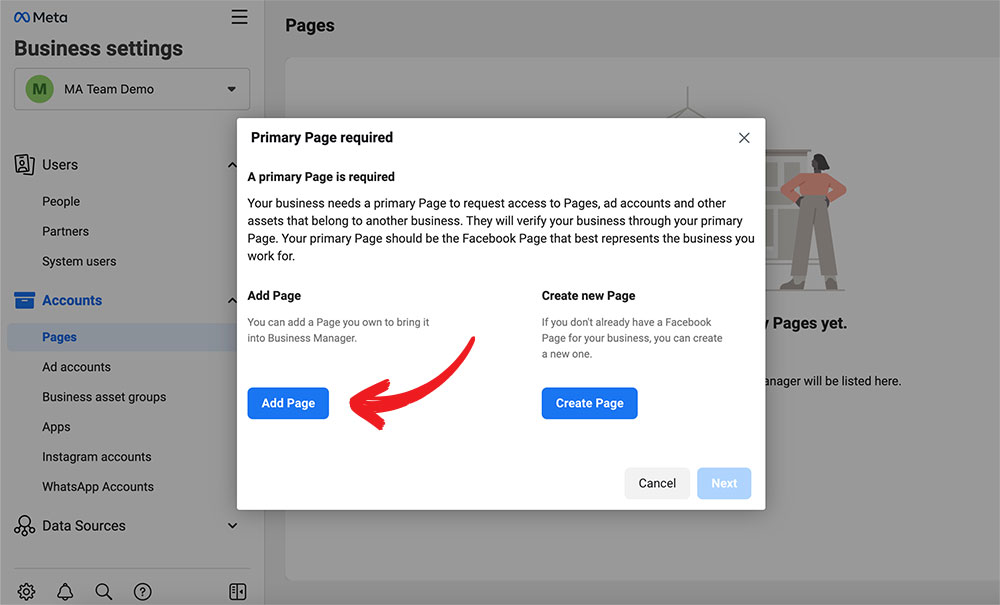
Task: Click the Add Page button
Action: [x=288, y=403]
